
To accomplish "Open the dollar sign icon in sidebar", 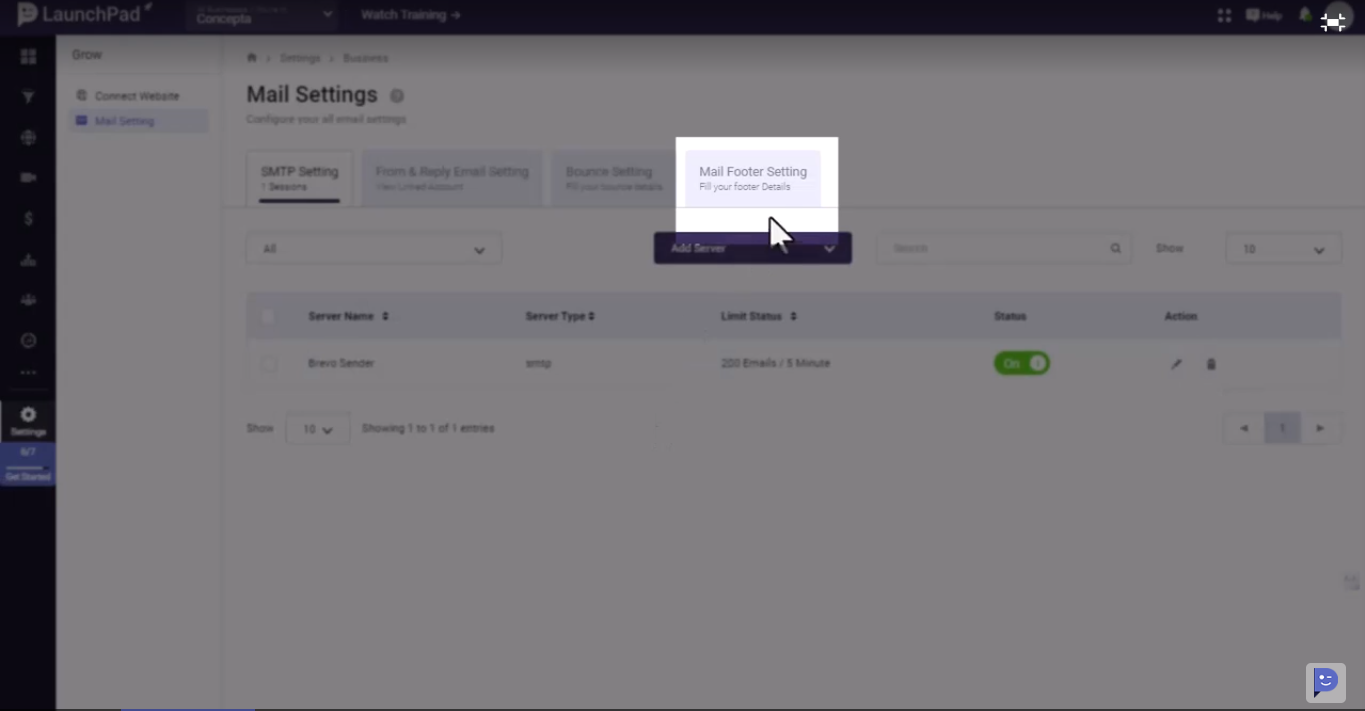I will (28, 219).
